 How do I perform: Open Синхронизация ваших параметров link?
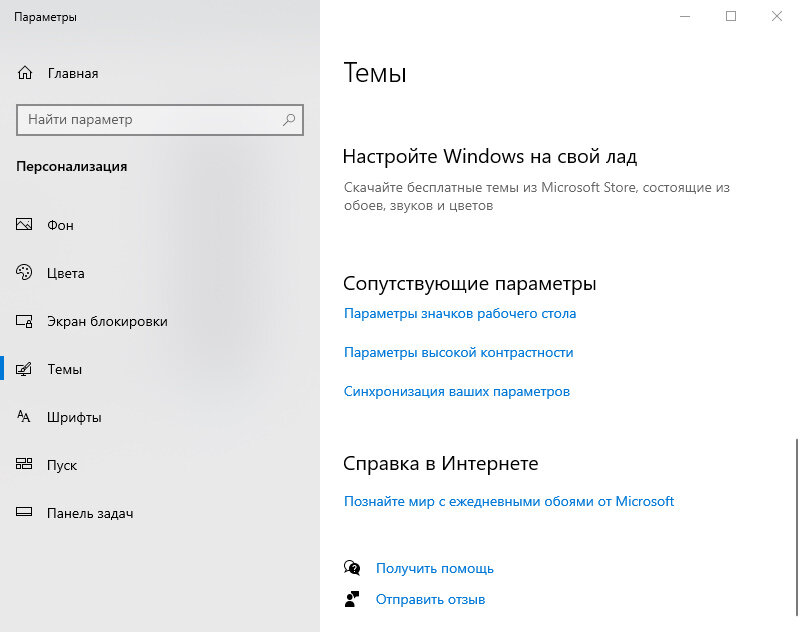pyautogui.click(x=457, y=392)
